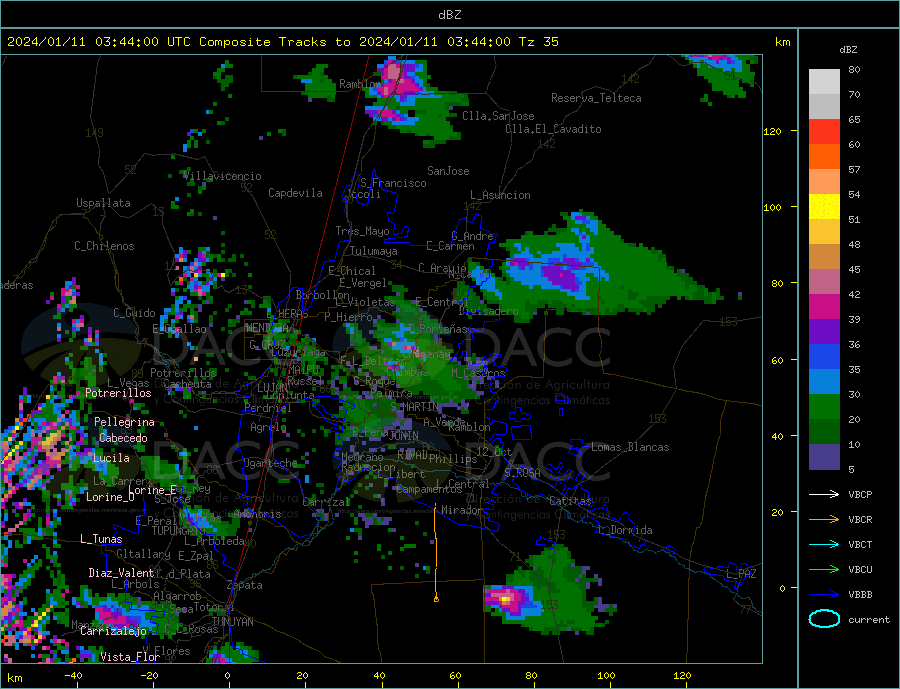Click the 'Zapata' place label

pos(245,585)
